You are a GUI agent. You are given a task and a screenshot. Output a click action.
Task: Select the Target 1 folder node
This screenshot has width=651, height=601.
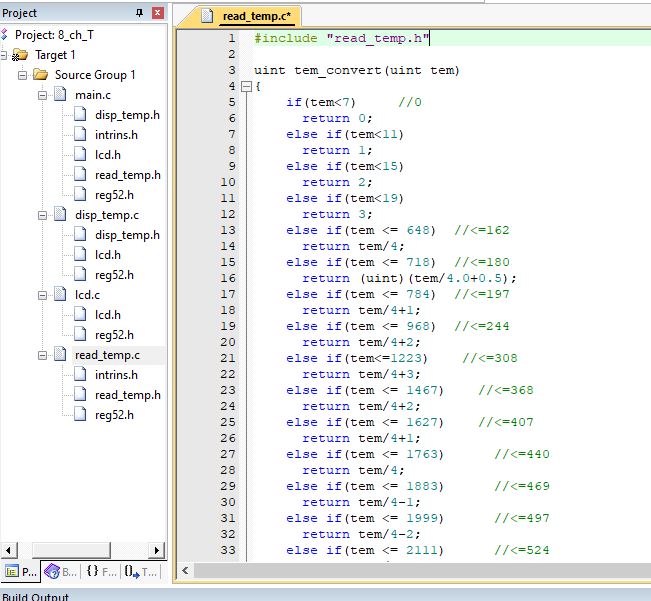tap(55, 55)
